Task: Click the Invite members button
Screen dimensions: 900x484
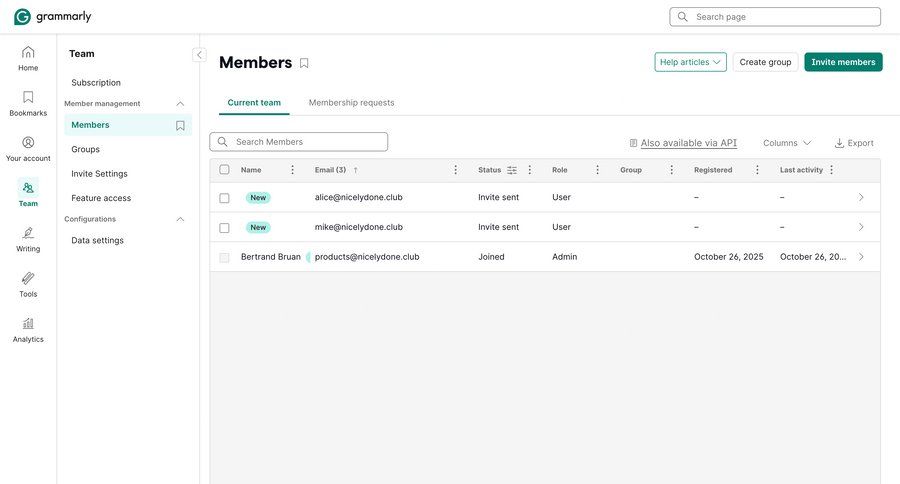Action: coord(843,62)
